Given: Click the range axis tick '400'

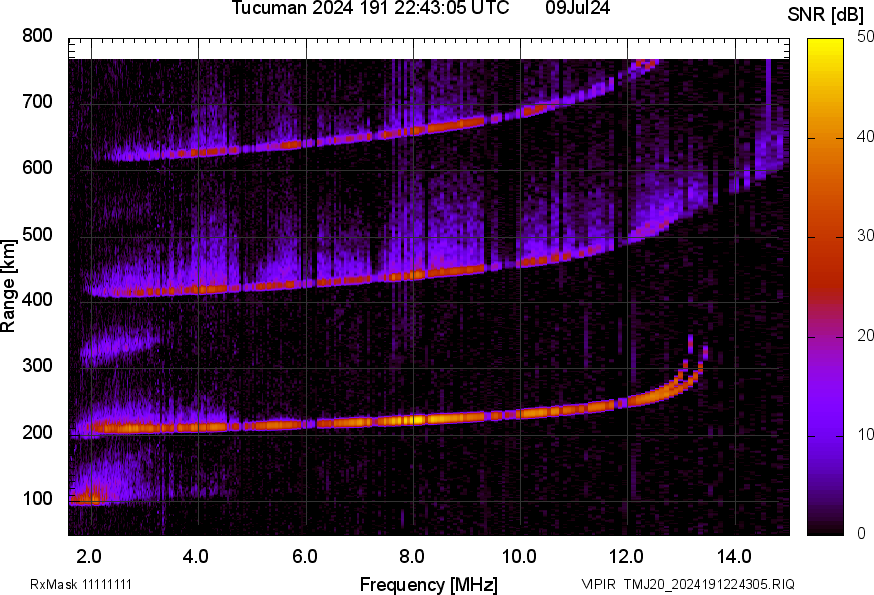Looking at the screenshot, I should pyautogui.click(x=37, y=300).
